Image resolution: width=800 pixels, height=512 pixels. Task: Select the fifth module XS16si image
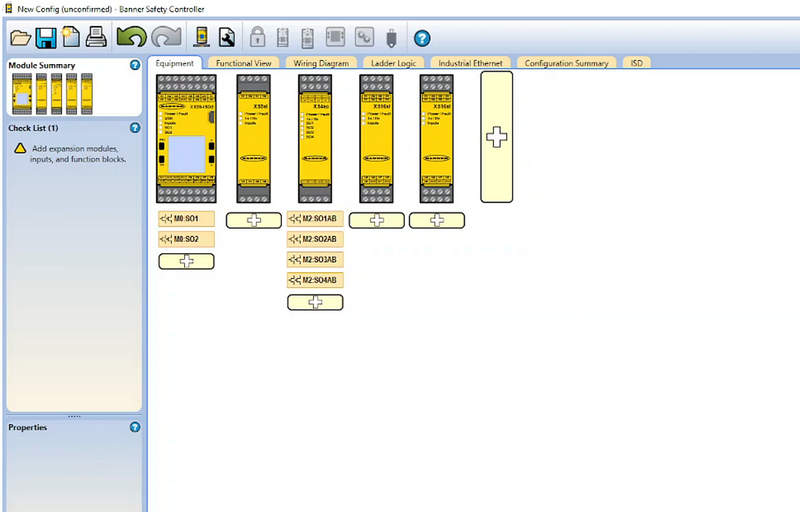pyautogui.click(x=437, y=139)
